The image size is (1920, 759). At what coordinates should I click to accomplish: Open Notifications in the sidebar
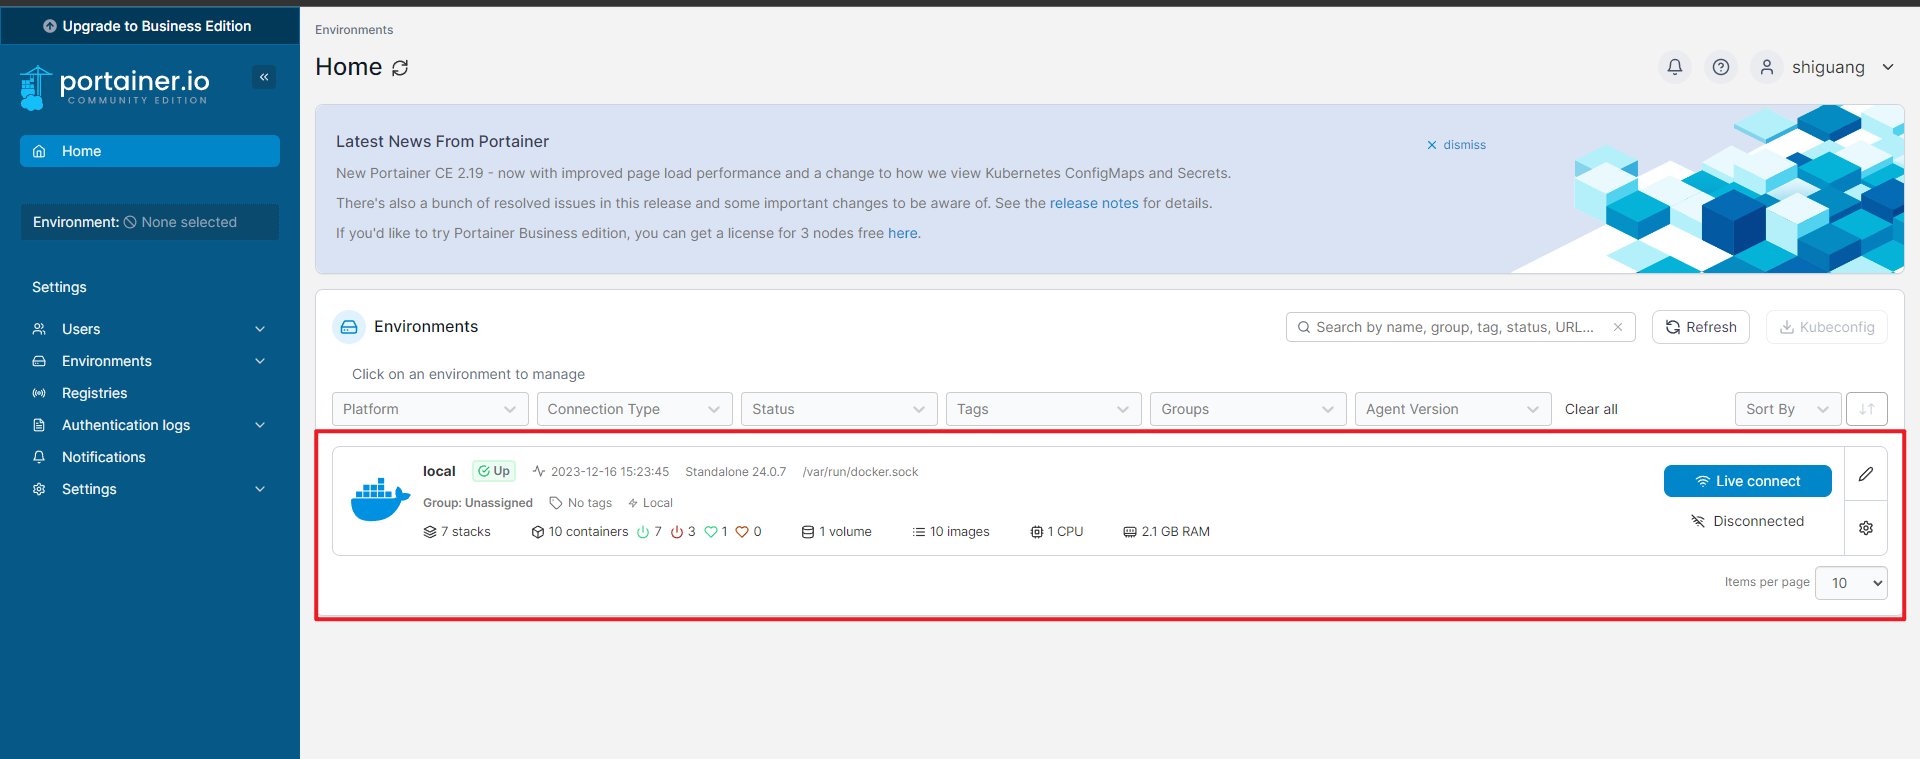pos(150,457)
